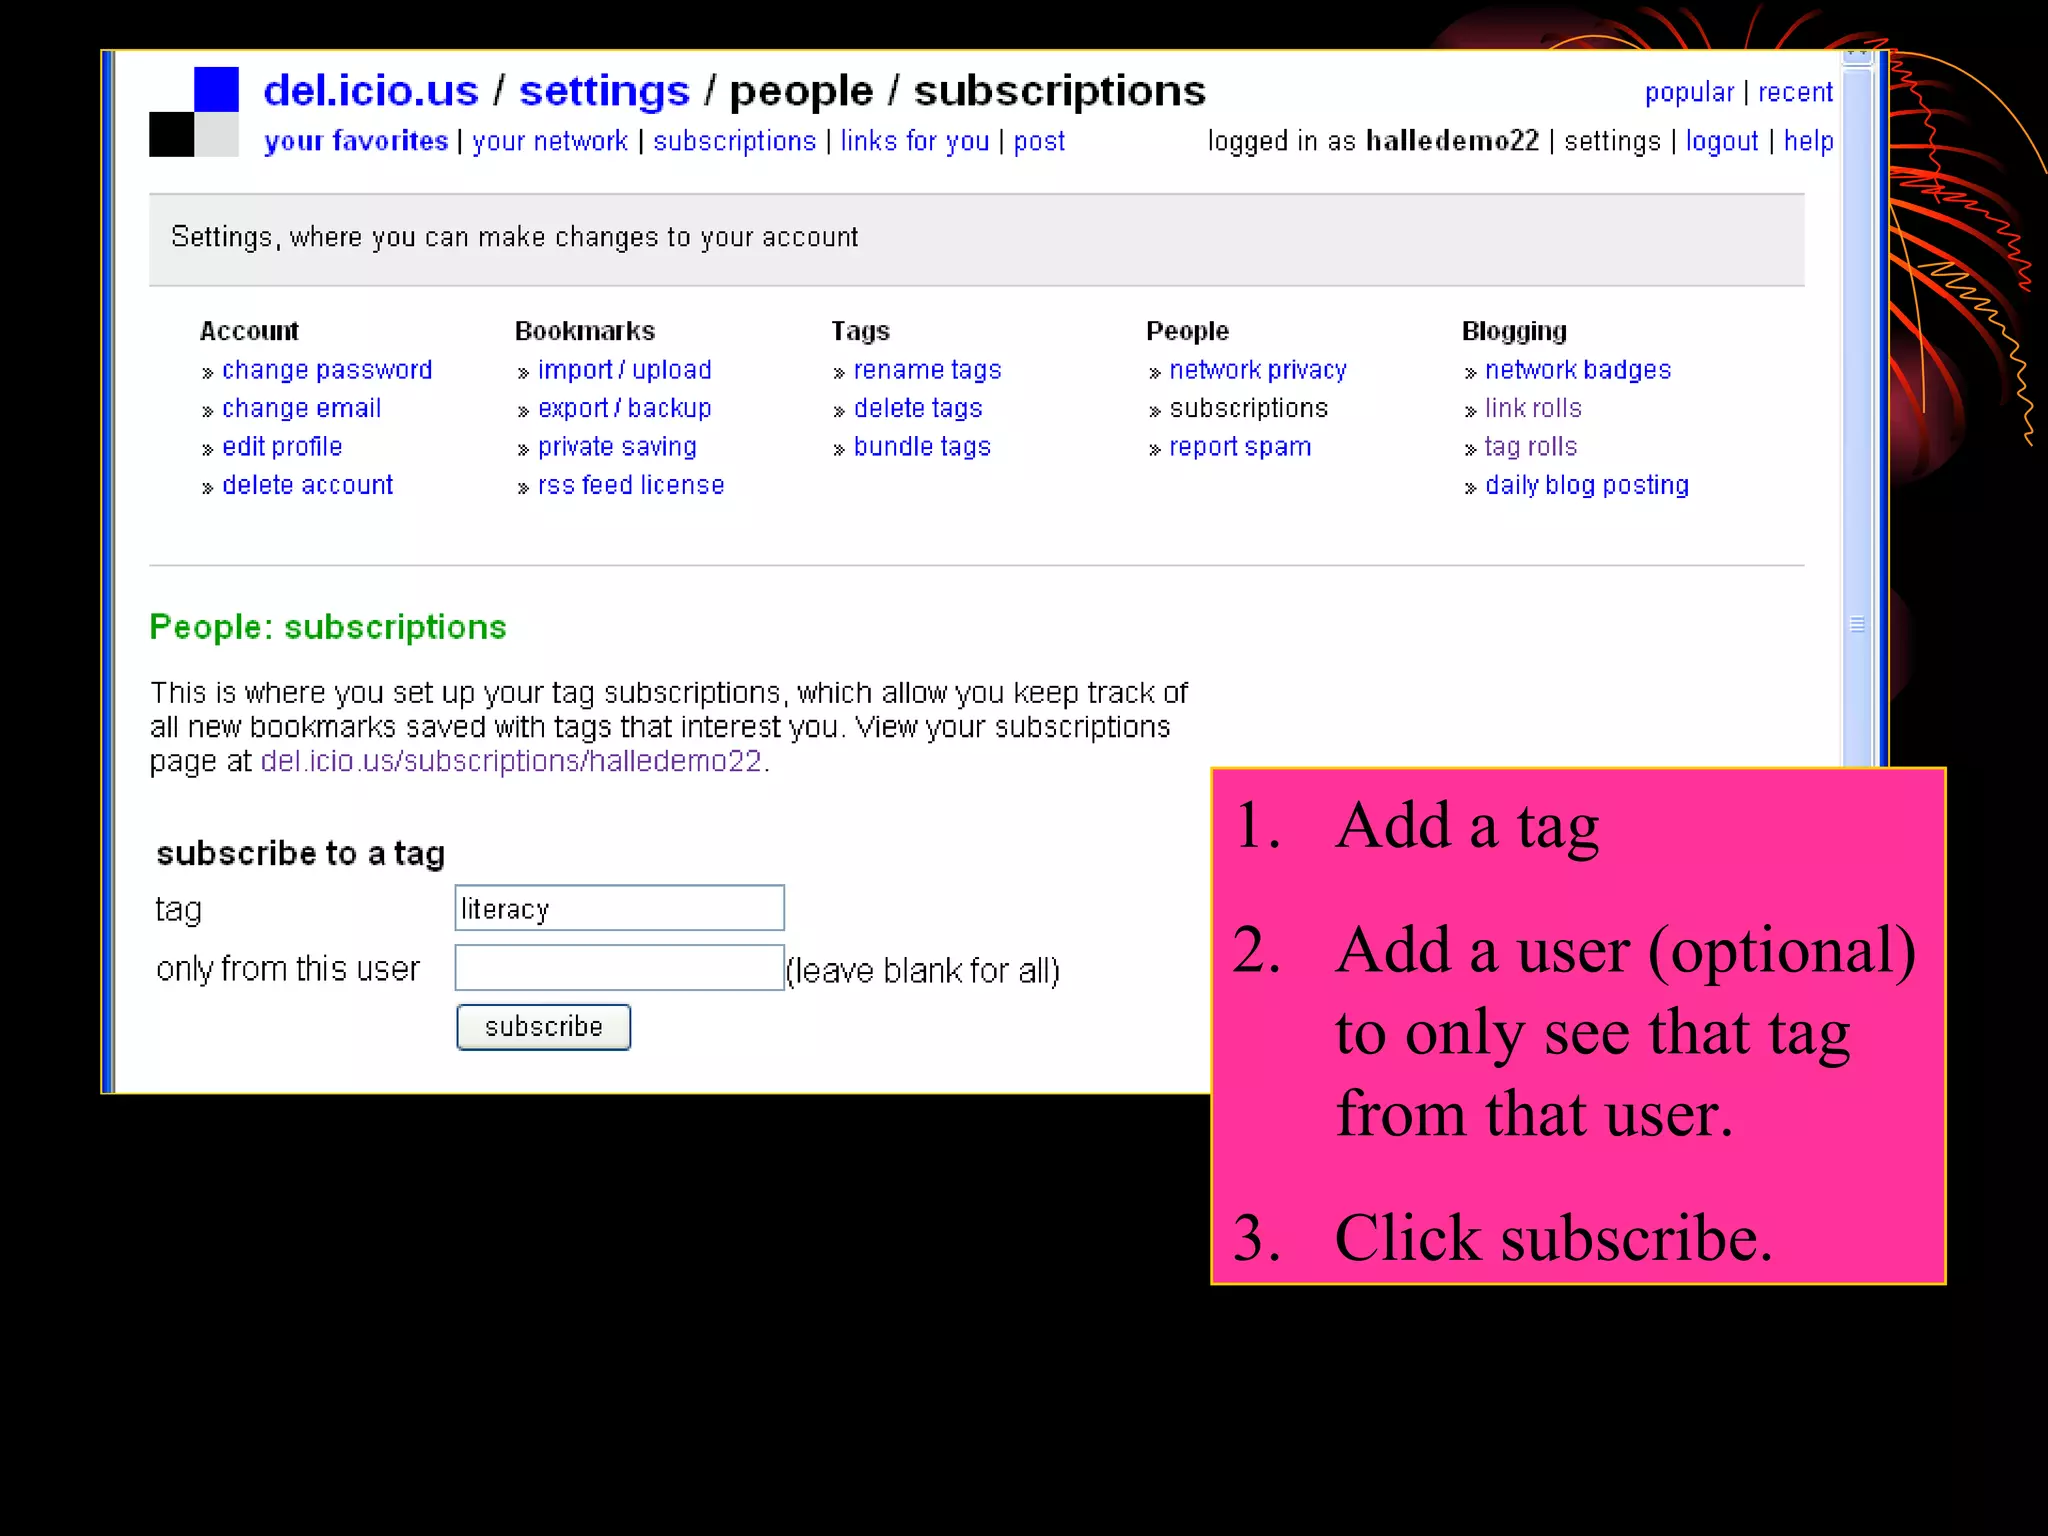Open 'change email' under Account
Screen dimensions: 2048x1536
[x=301, y=408]
